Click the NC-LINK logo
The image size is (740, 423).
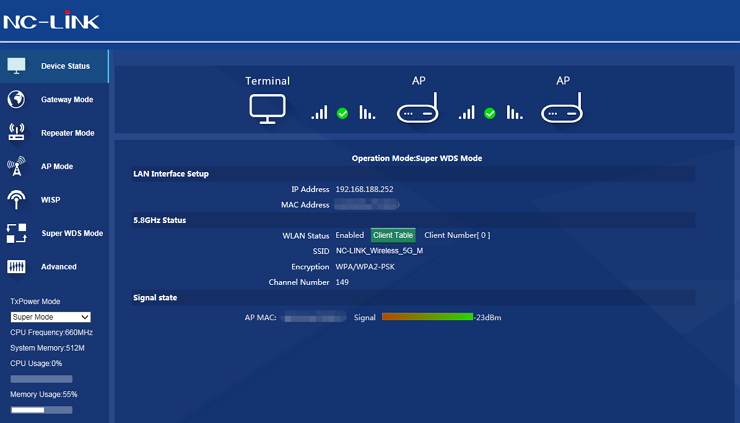pyautogui.click(x=51, y=21)
